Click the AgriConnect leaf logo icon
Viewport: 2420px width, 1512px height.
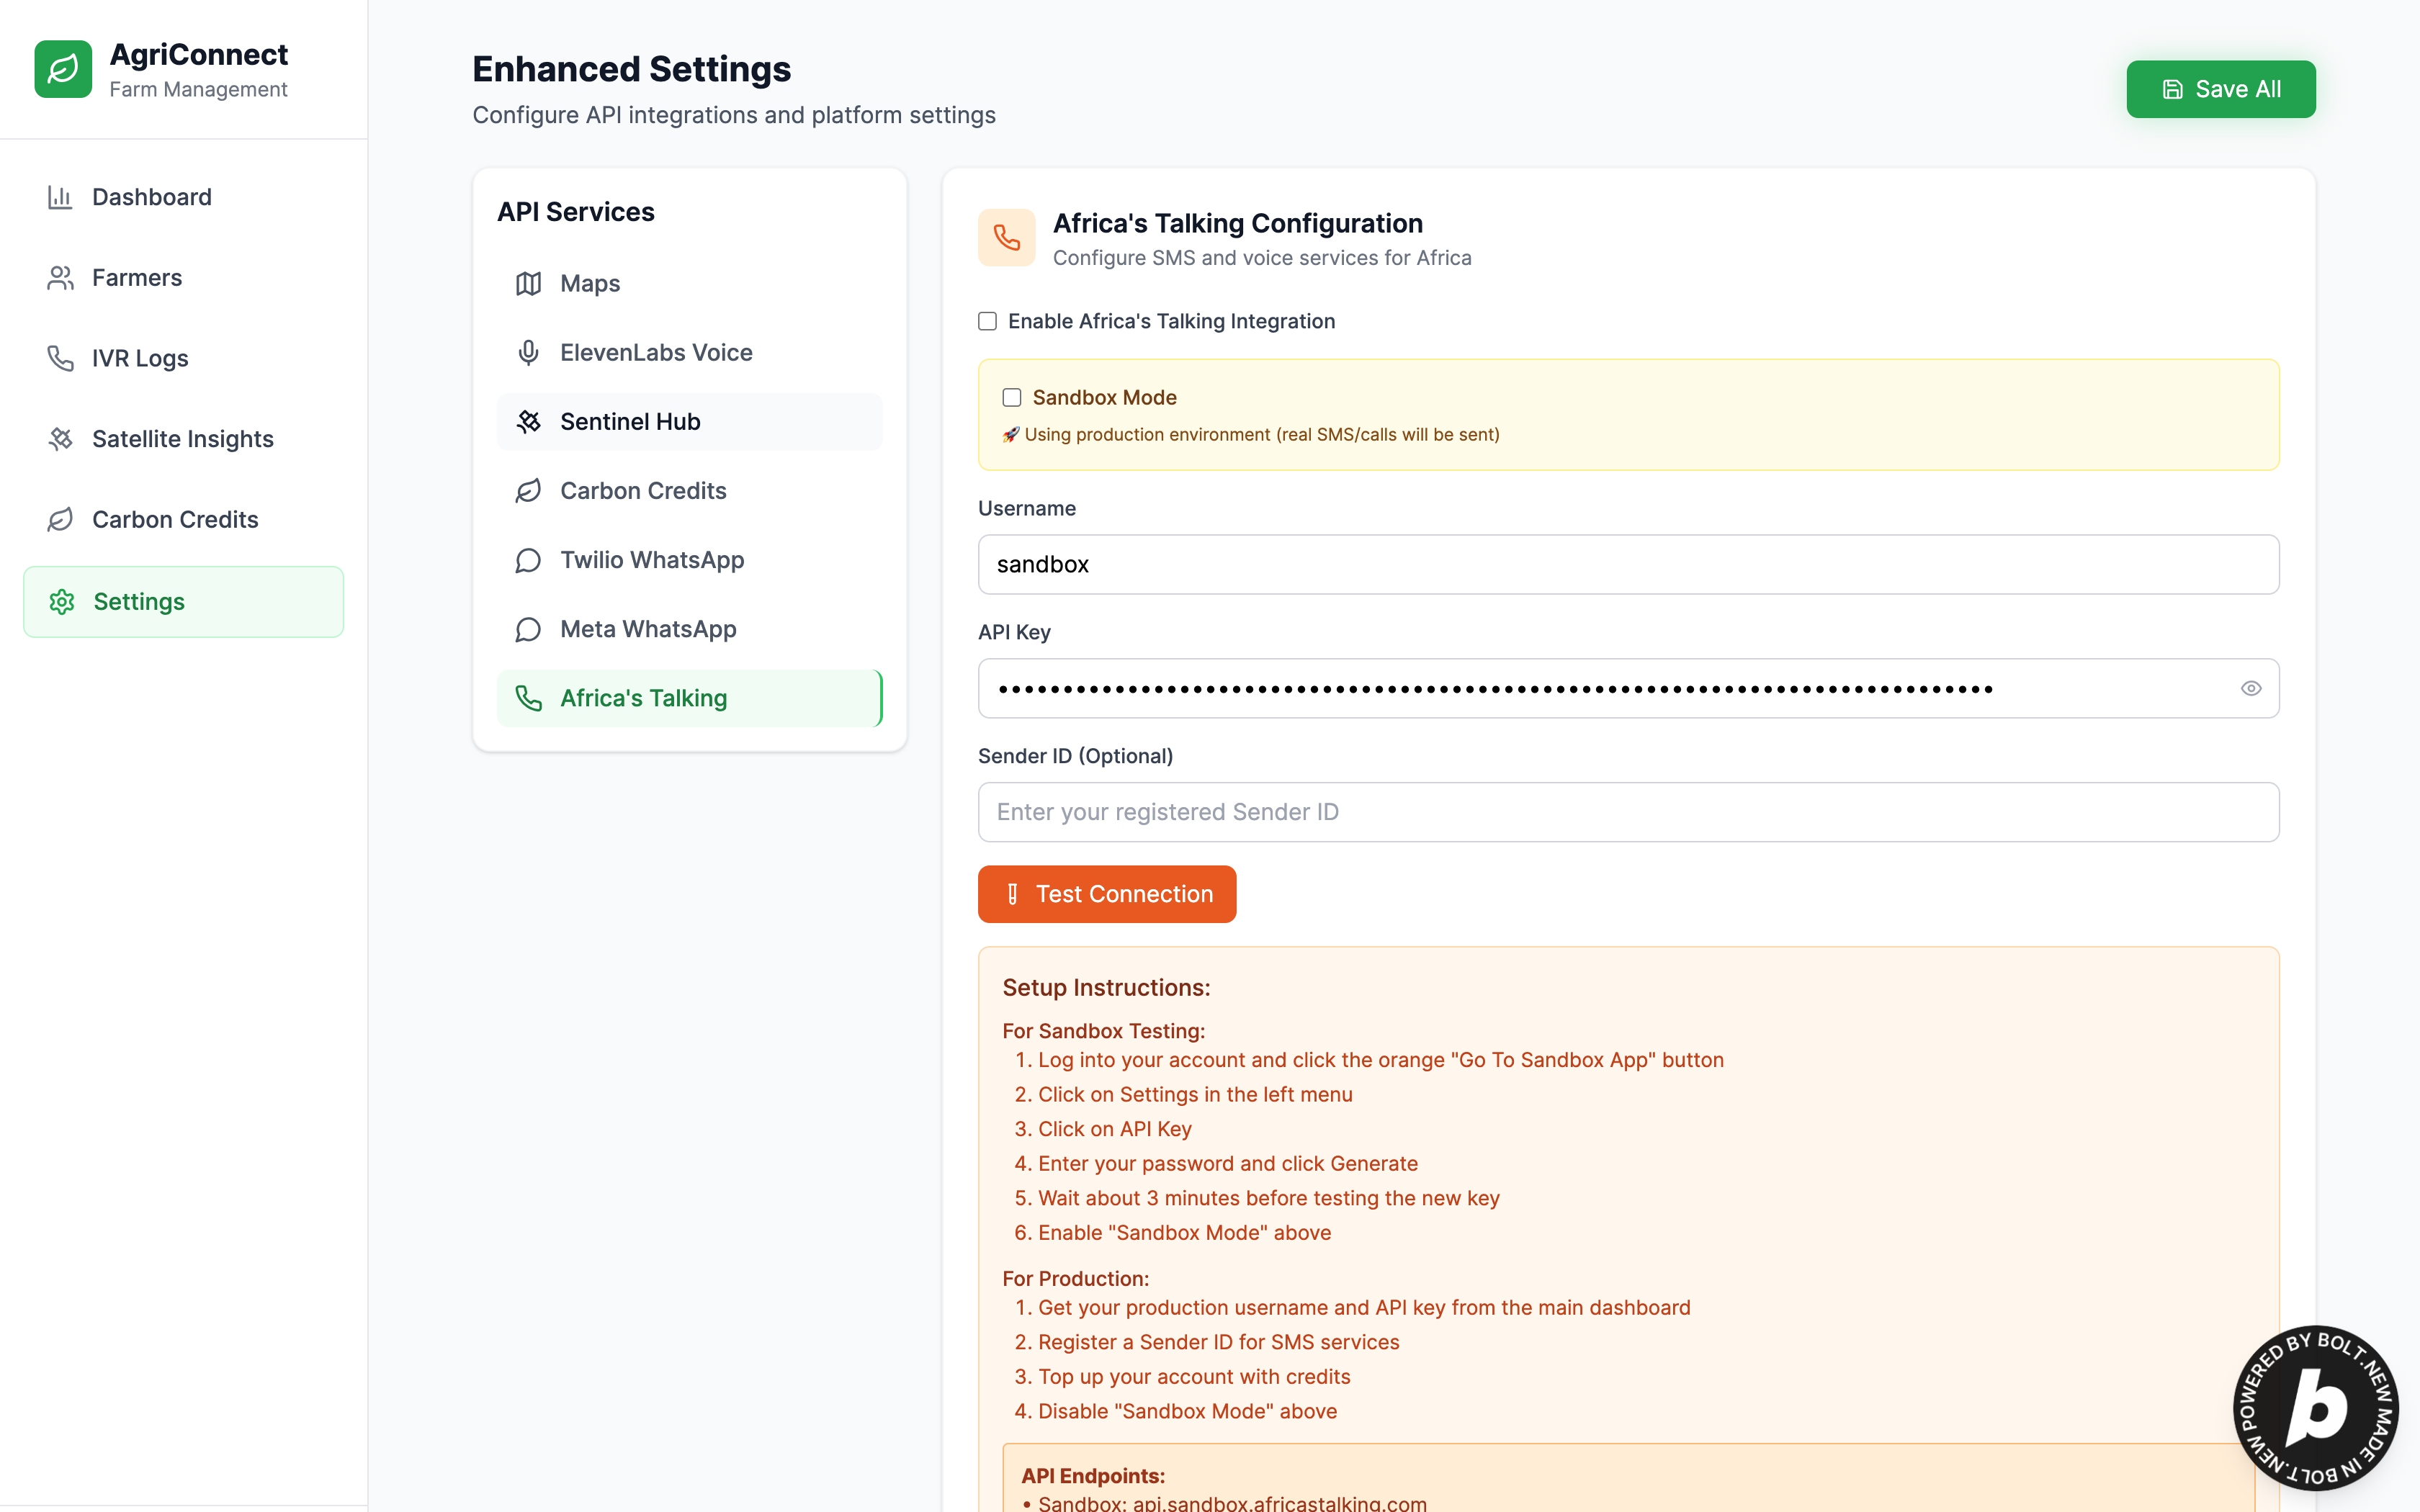click(x=63, y=69)
